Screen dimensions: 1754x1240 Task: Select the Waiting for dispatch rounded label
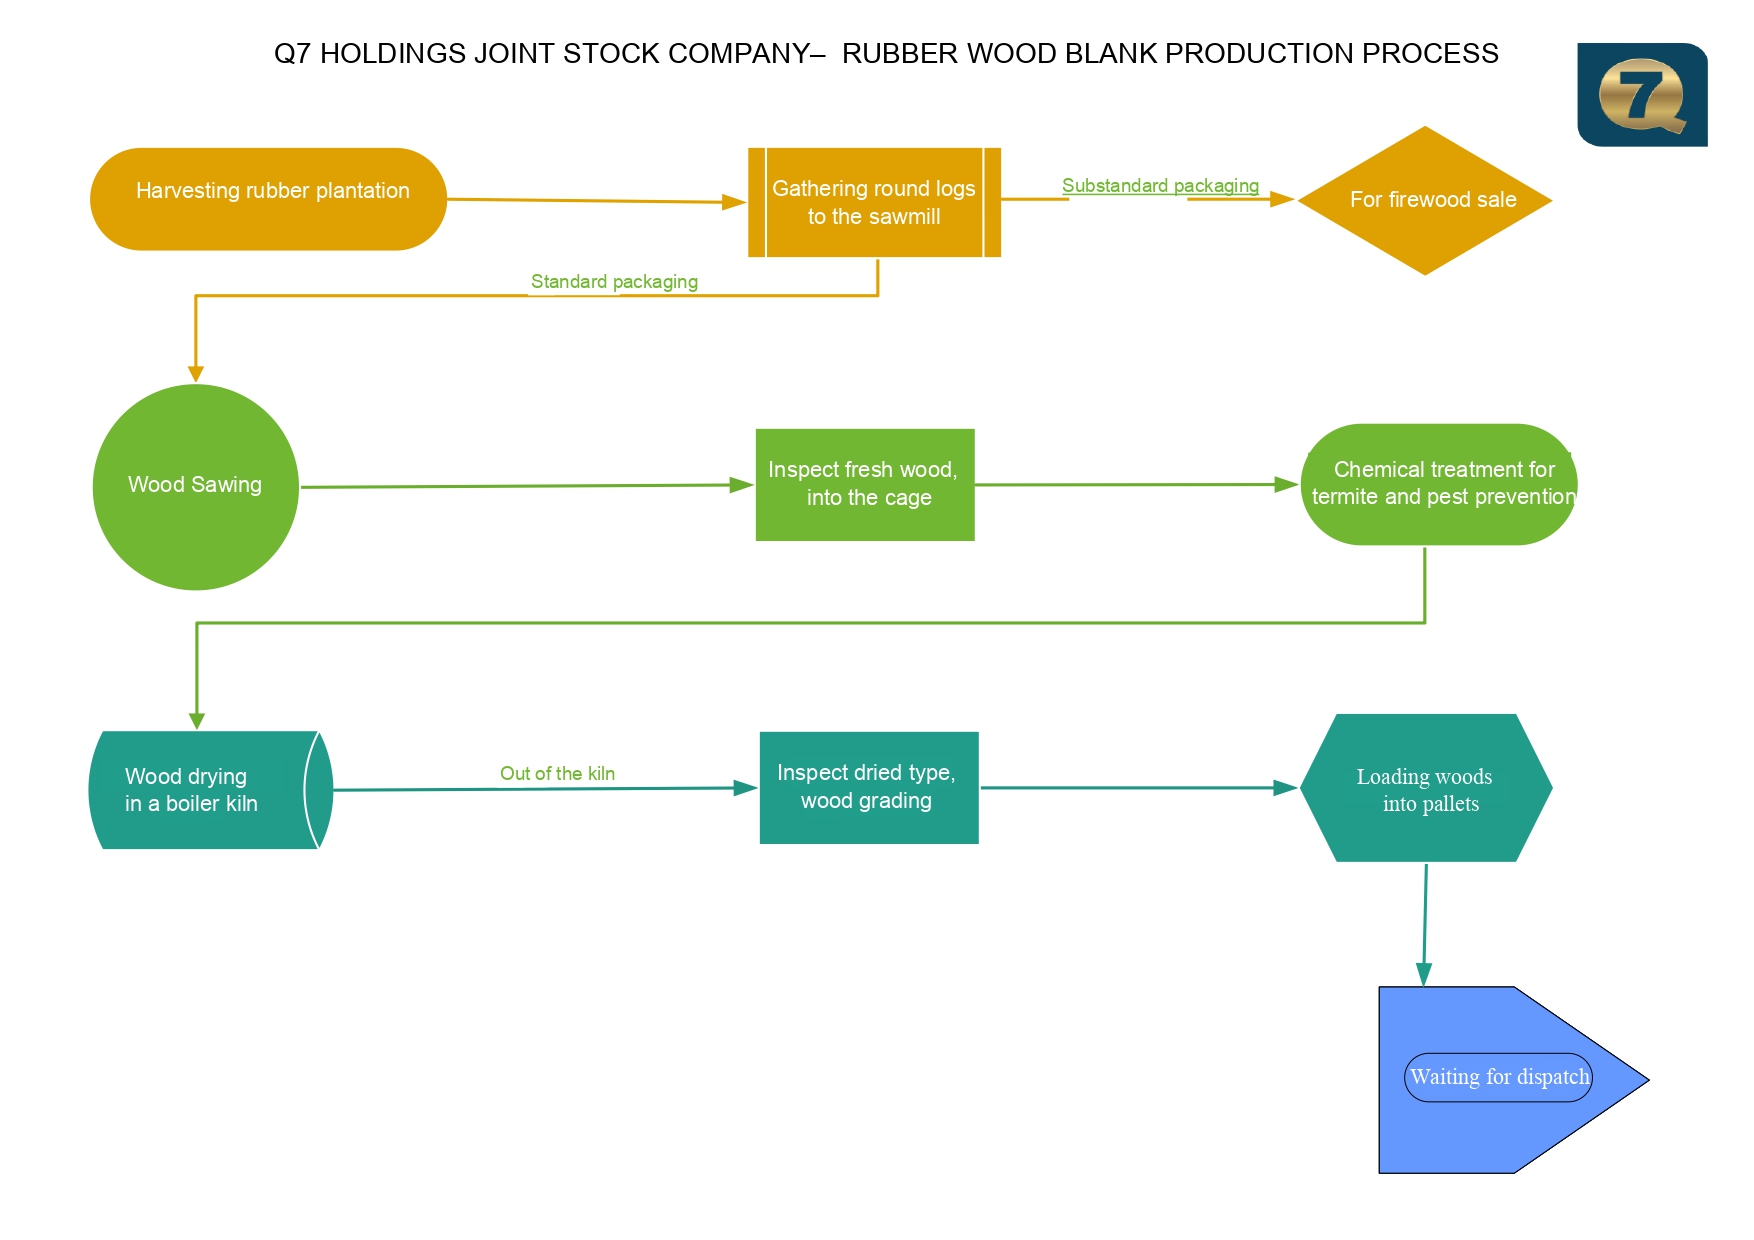point(1498,1077)
